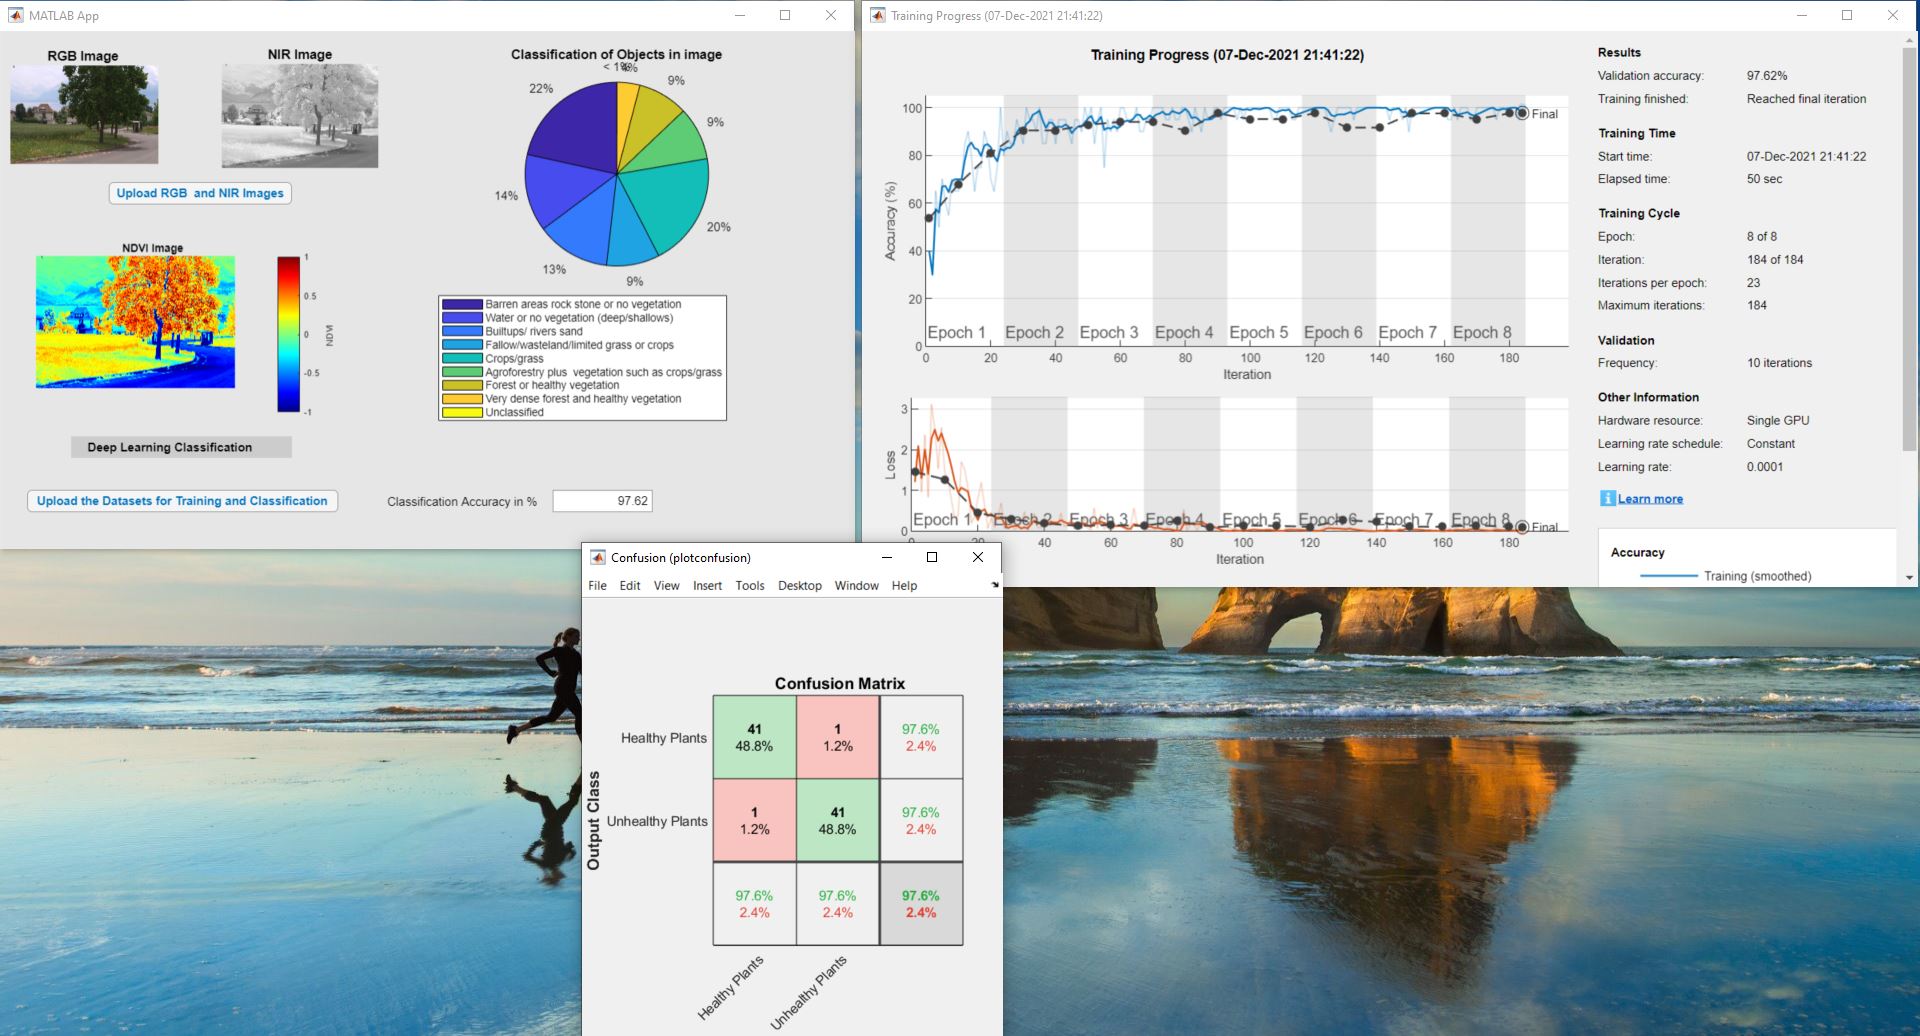Click the Deep Learning Classification button
This screenshot has width=1920, height=1036.
pyautogui.click(x=181, y=447)
